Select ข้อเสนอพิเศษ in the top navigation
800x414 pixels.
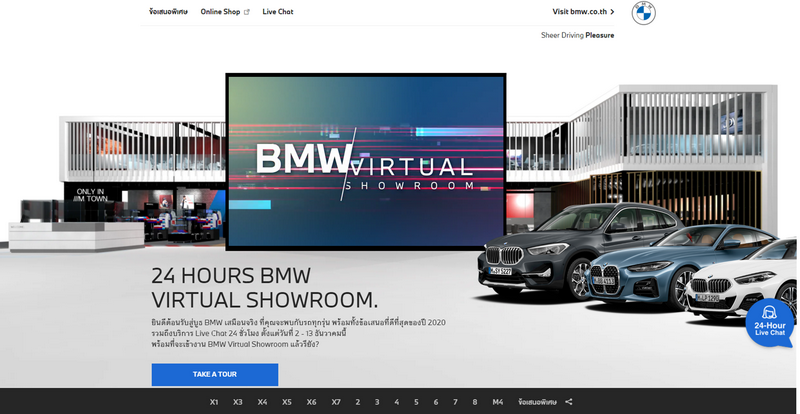[169, 12]
